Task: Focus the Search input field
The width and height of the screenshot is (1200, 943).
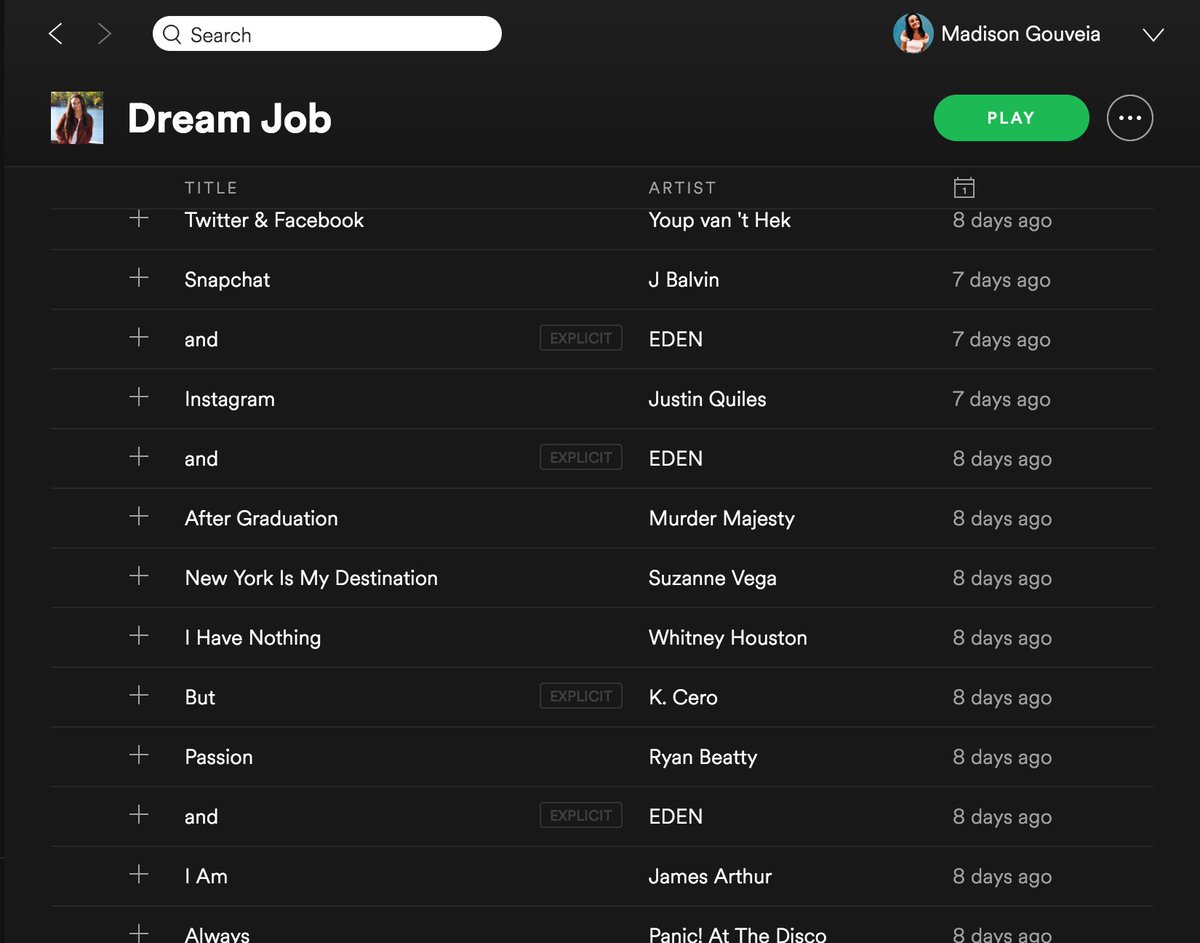Action: click(327, 34)
